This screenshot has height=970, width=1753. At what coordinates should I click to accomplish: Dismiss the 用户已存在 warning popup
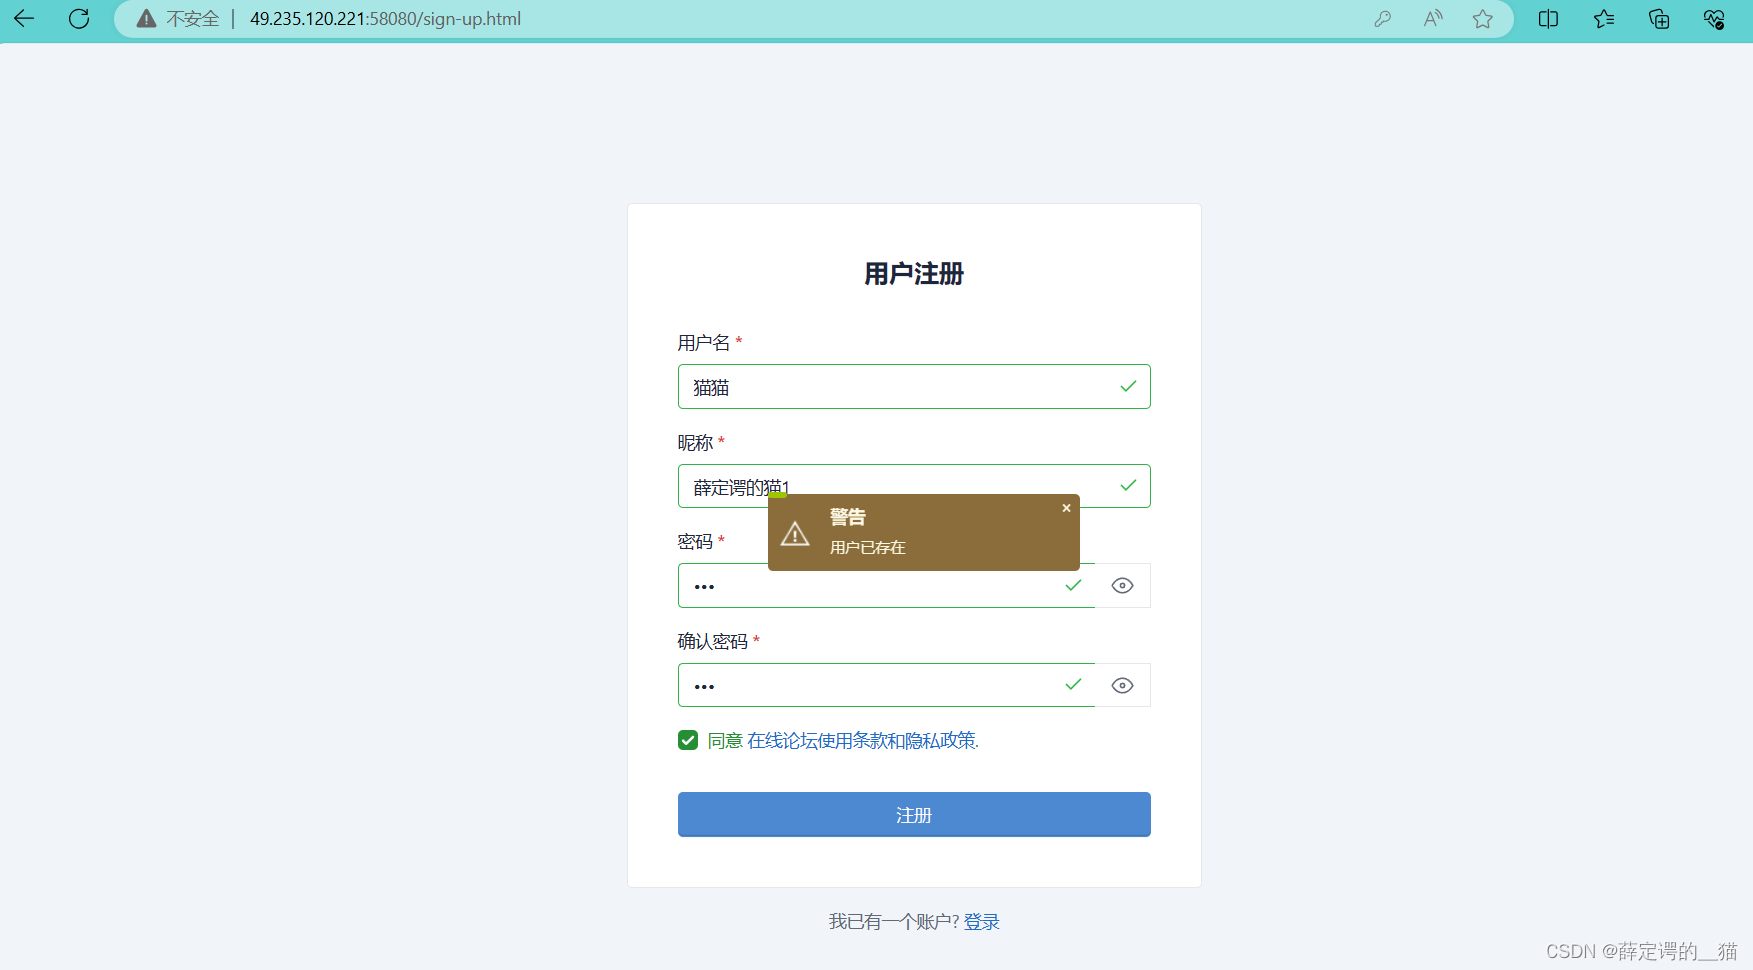tap(1066, 508)
